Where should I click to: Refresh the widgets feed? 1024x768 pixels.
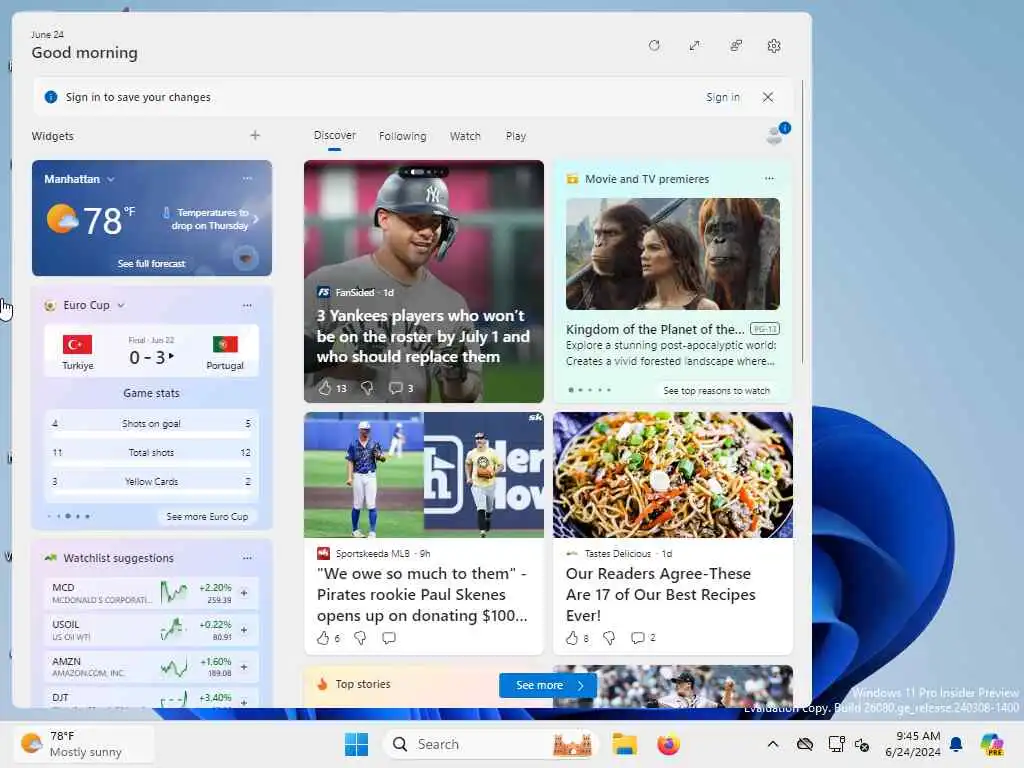654,46
